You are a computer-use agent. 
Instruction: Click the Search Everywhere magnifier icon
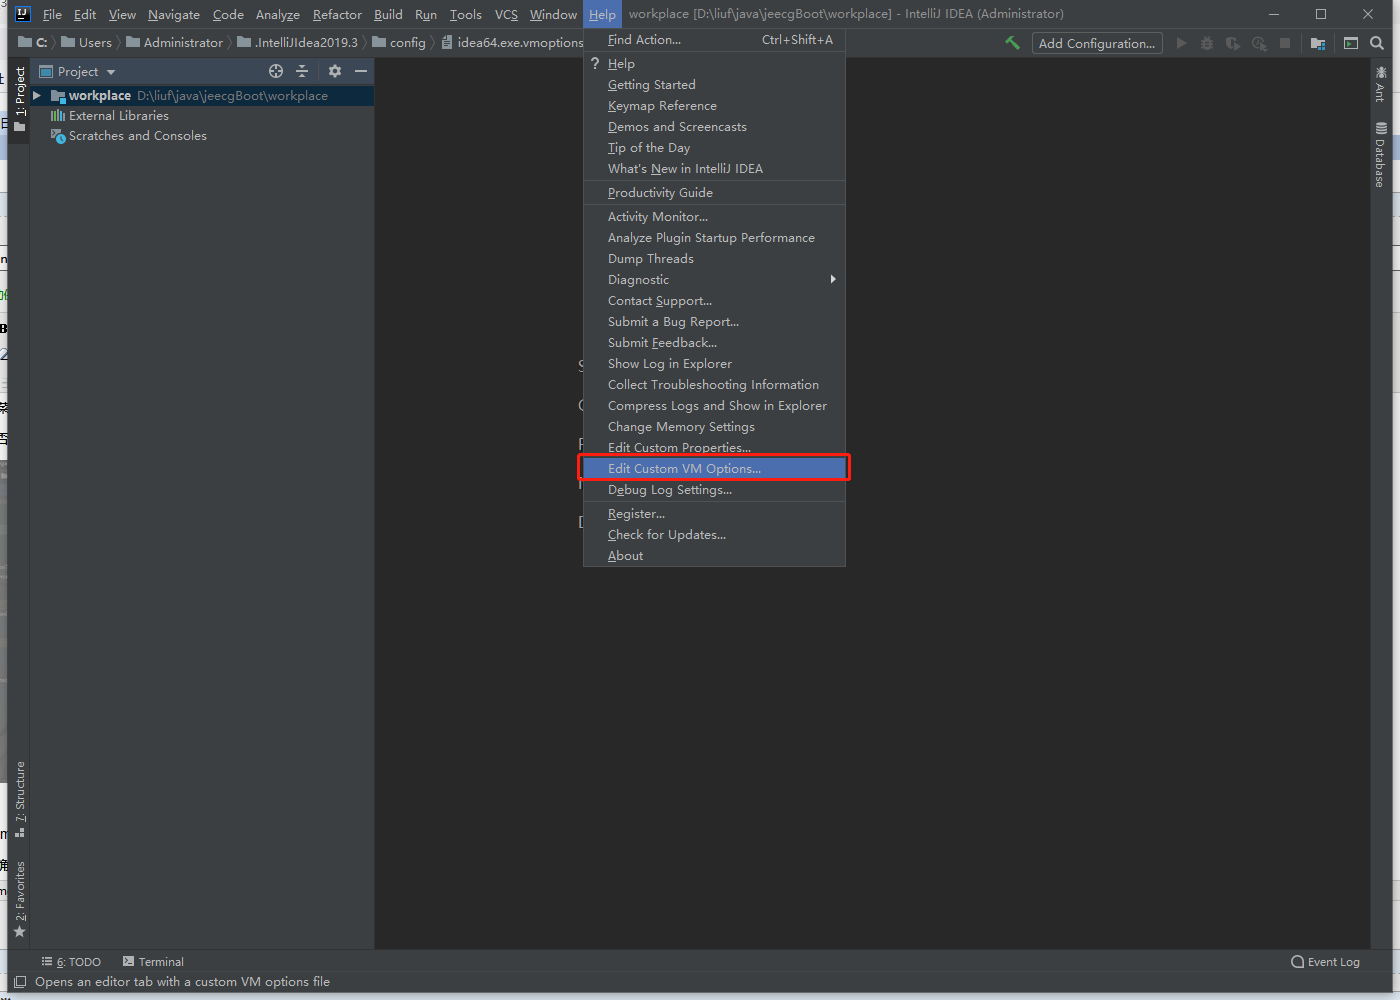[x=1377, y=43]
